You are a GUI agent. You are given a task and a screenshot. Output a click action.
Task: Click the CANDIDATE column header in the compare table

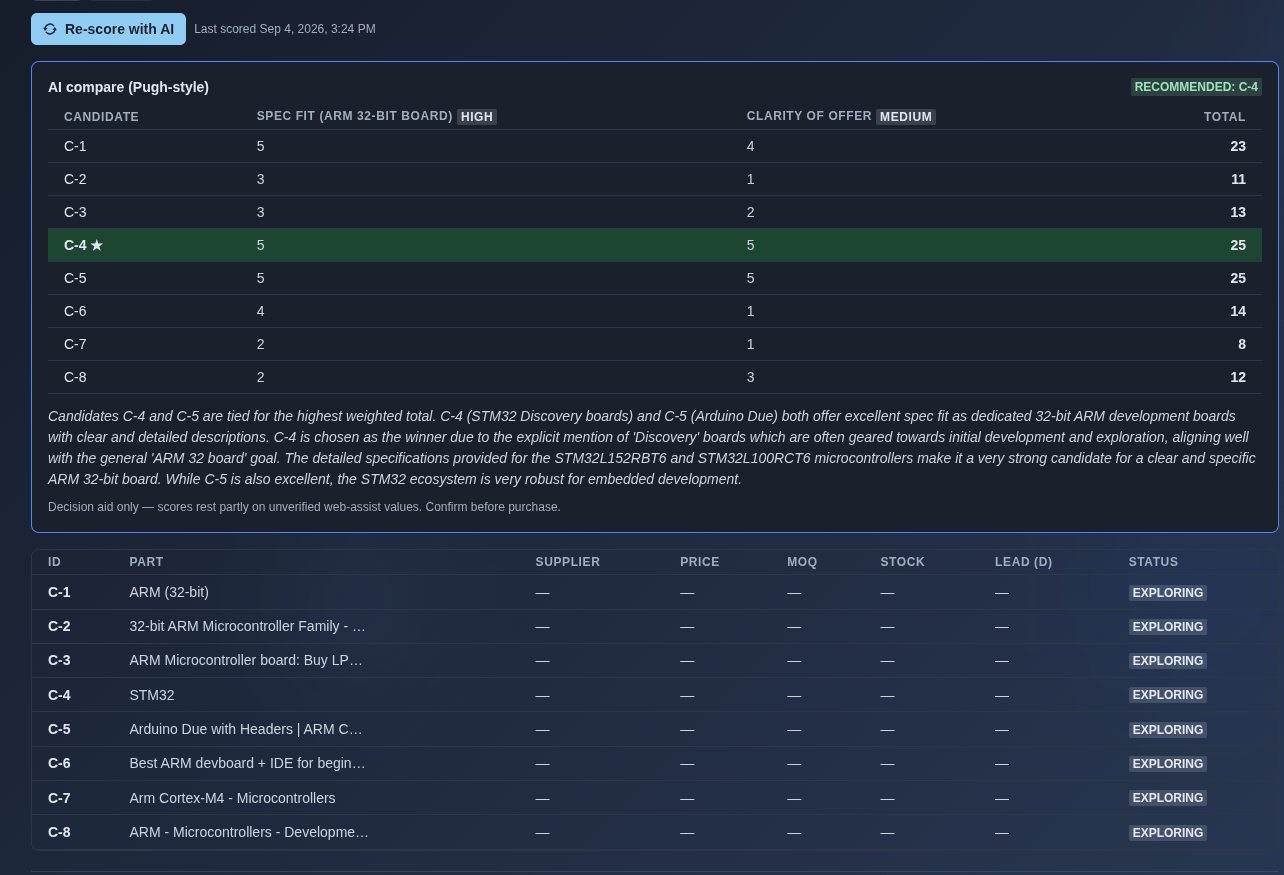[101, 117]
